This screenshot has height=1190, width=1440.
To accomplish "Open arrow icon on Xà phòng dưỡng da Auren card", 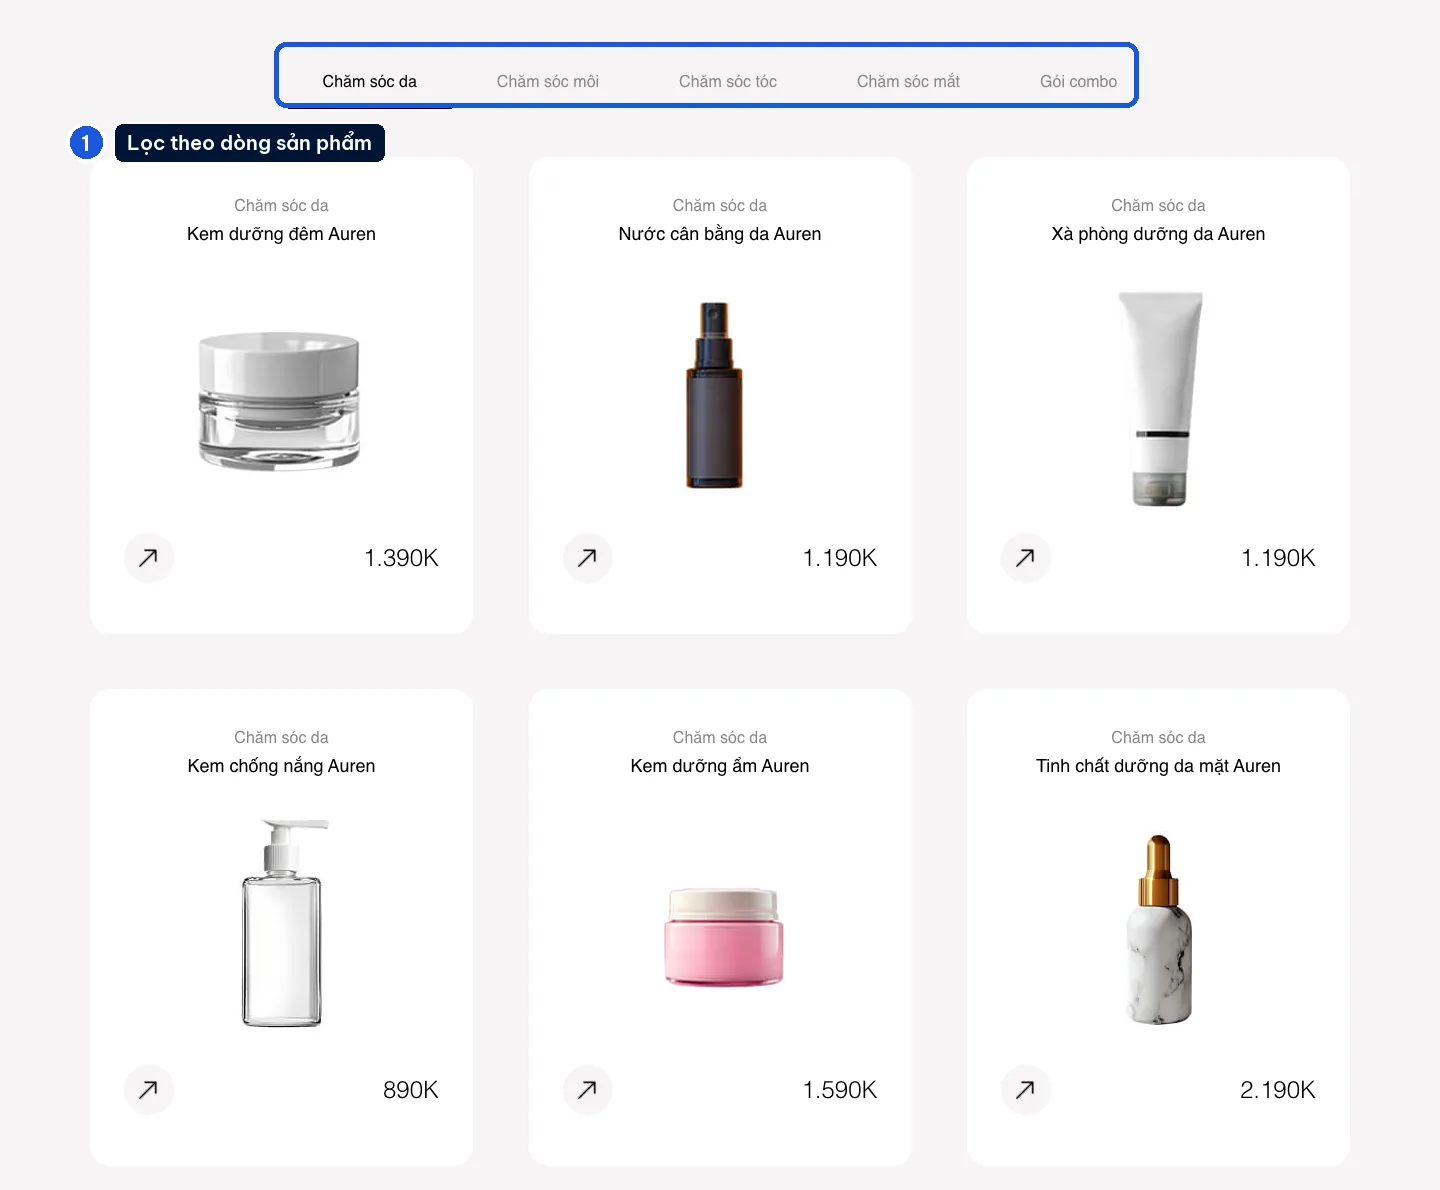I will tap(1025, 558).
